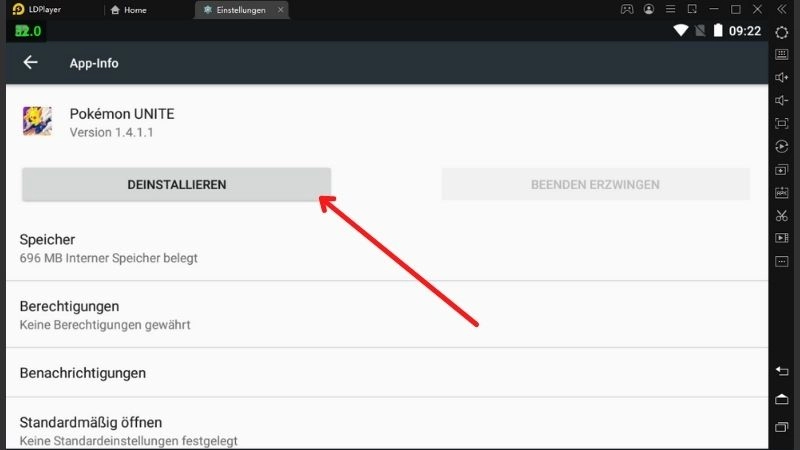Image resolution: width=800 pixels, height=450 pixels.
Task: Maximize the LDPlayer window
Action: tap(736, 9)
